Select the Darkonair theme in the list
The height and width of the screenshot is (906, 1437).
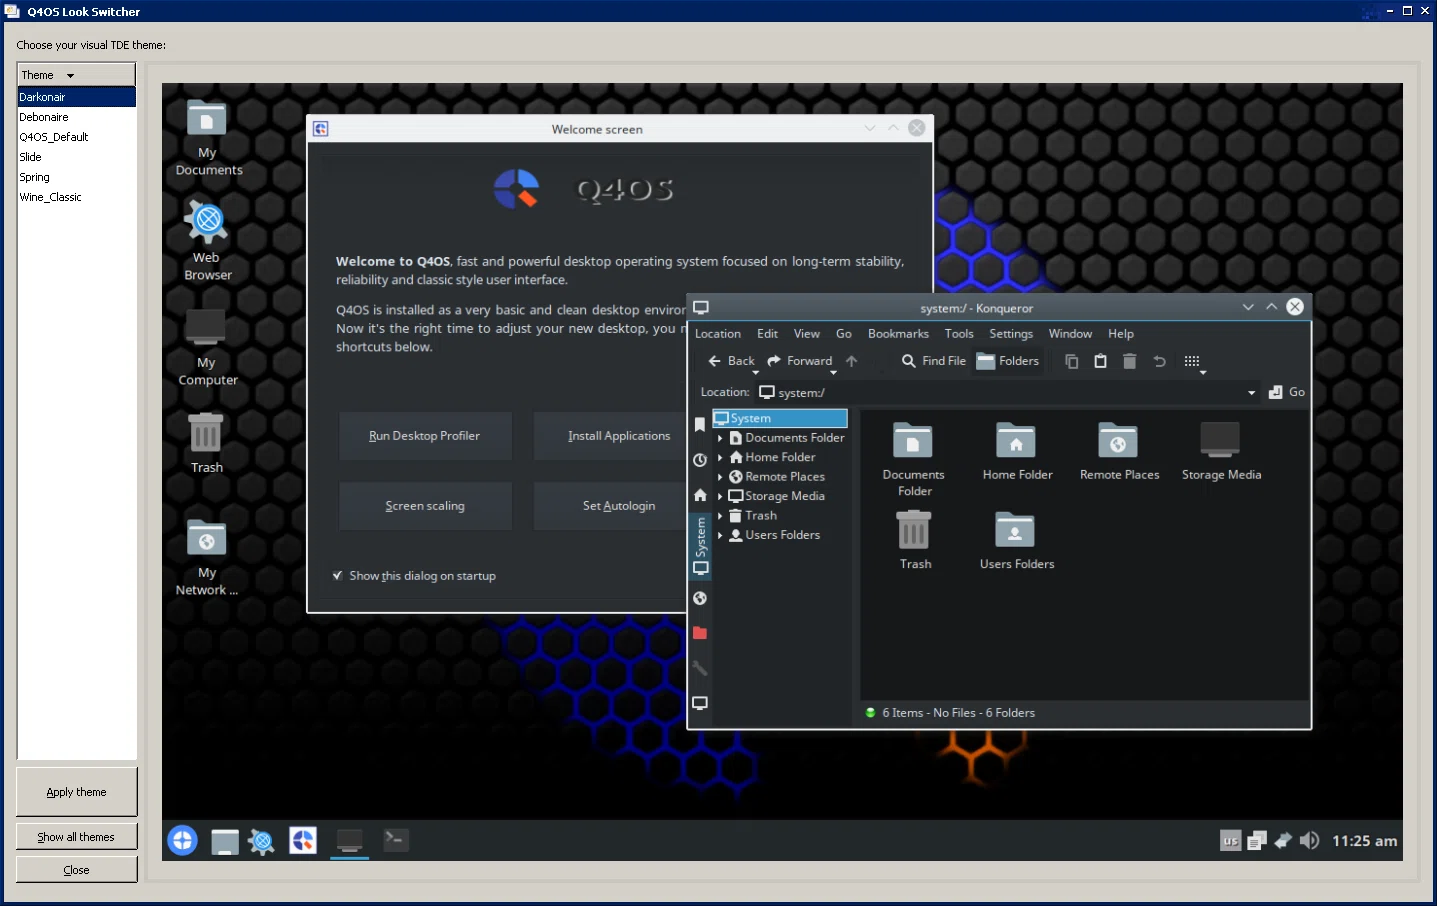coord(77,97)
